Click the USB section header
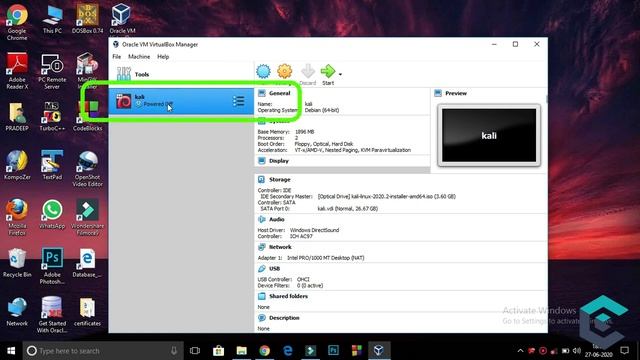 [x=274, y=269]
